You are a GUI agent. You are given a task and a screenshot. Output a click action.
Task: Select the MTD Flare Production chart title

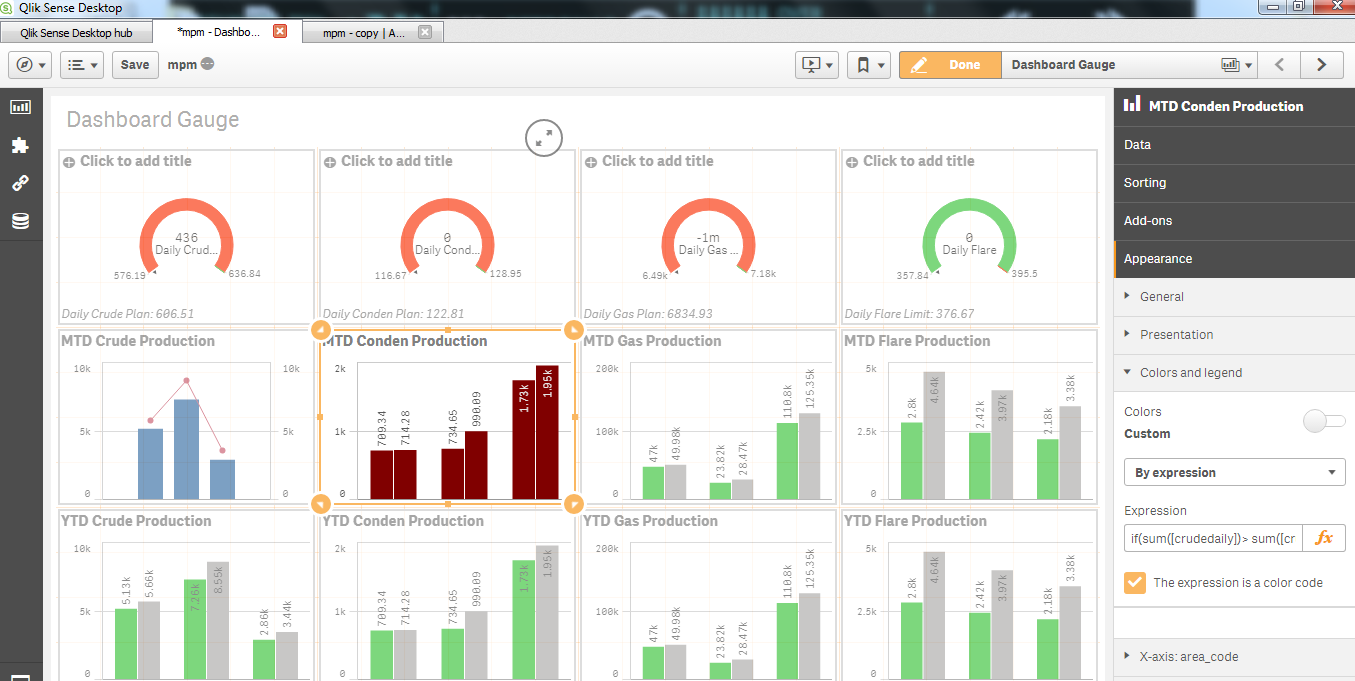coord(917,341)
